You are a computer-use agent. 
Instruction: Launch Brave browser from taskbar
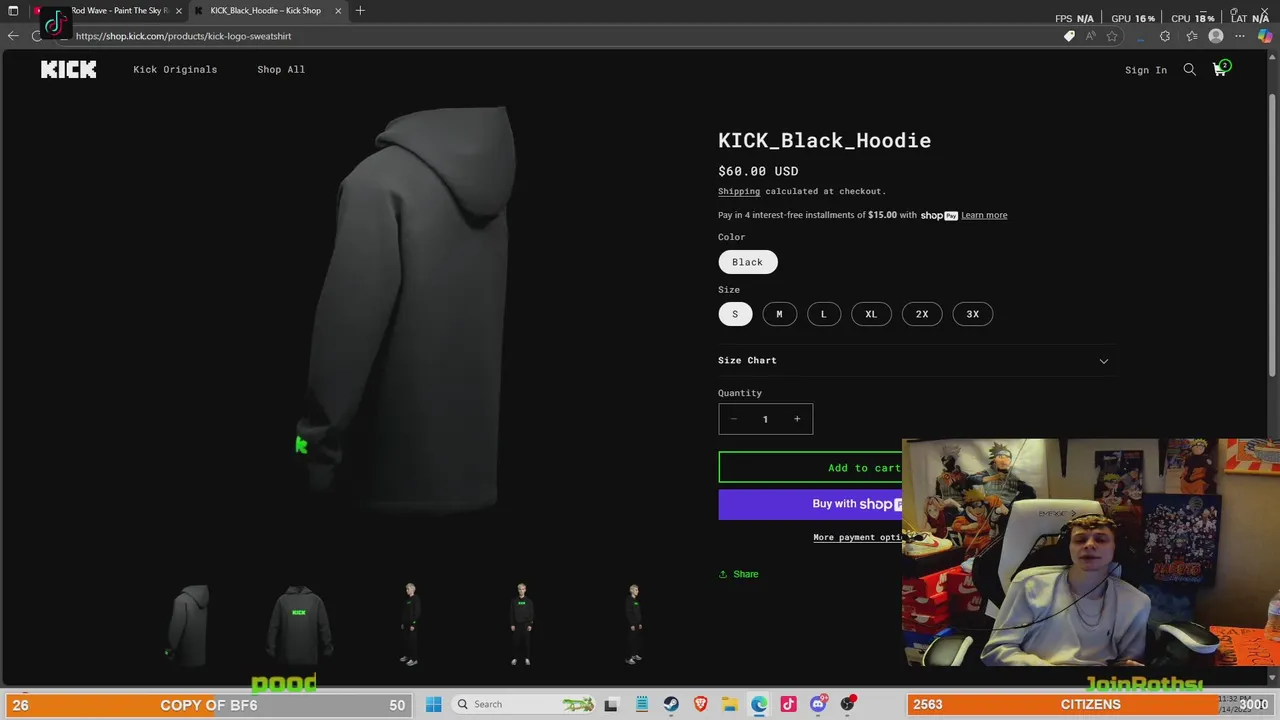(701, 704)
